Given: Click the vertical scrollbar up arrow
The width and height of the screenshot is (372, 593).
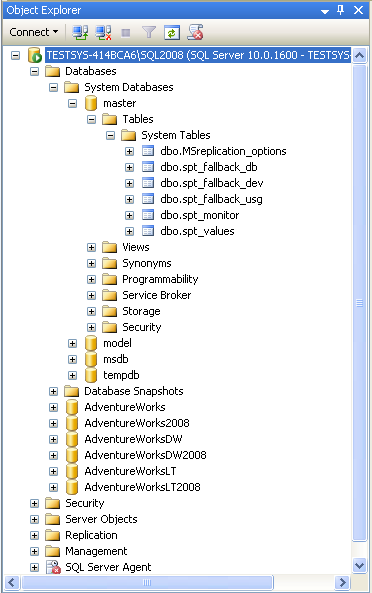Looking at the screenshot, I should (x=360, y=56).
